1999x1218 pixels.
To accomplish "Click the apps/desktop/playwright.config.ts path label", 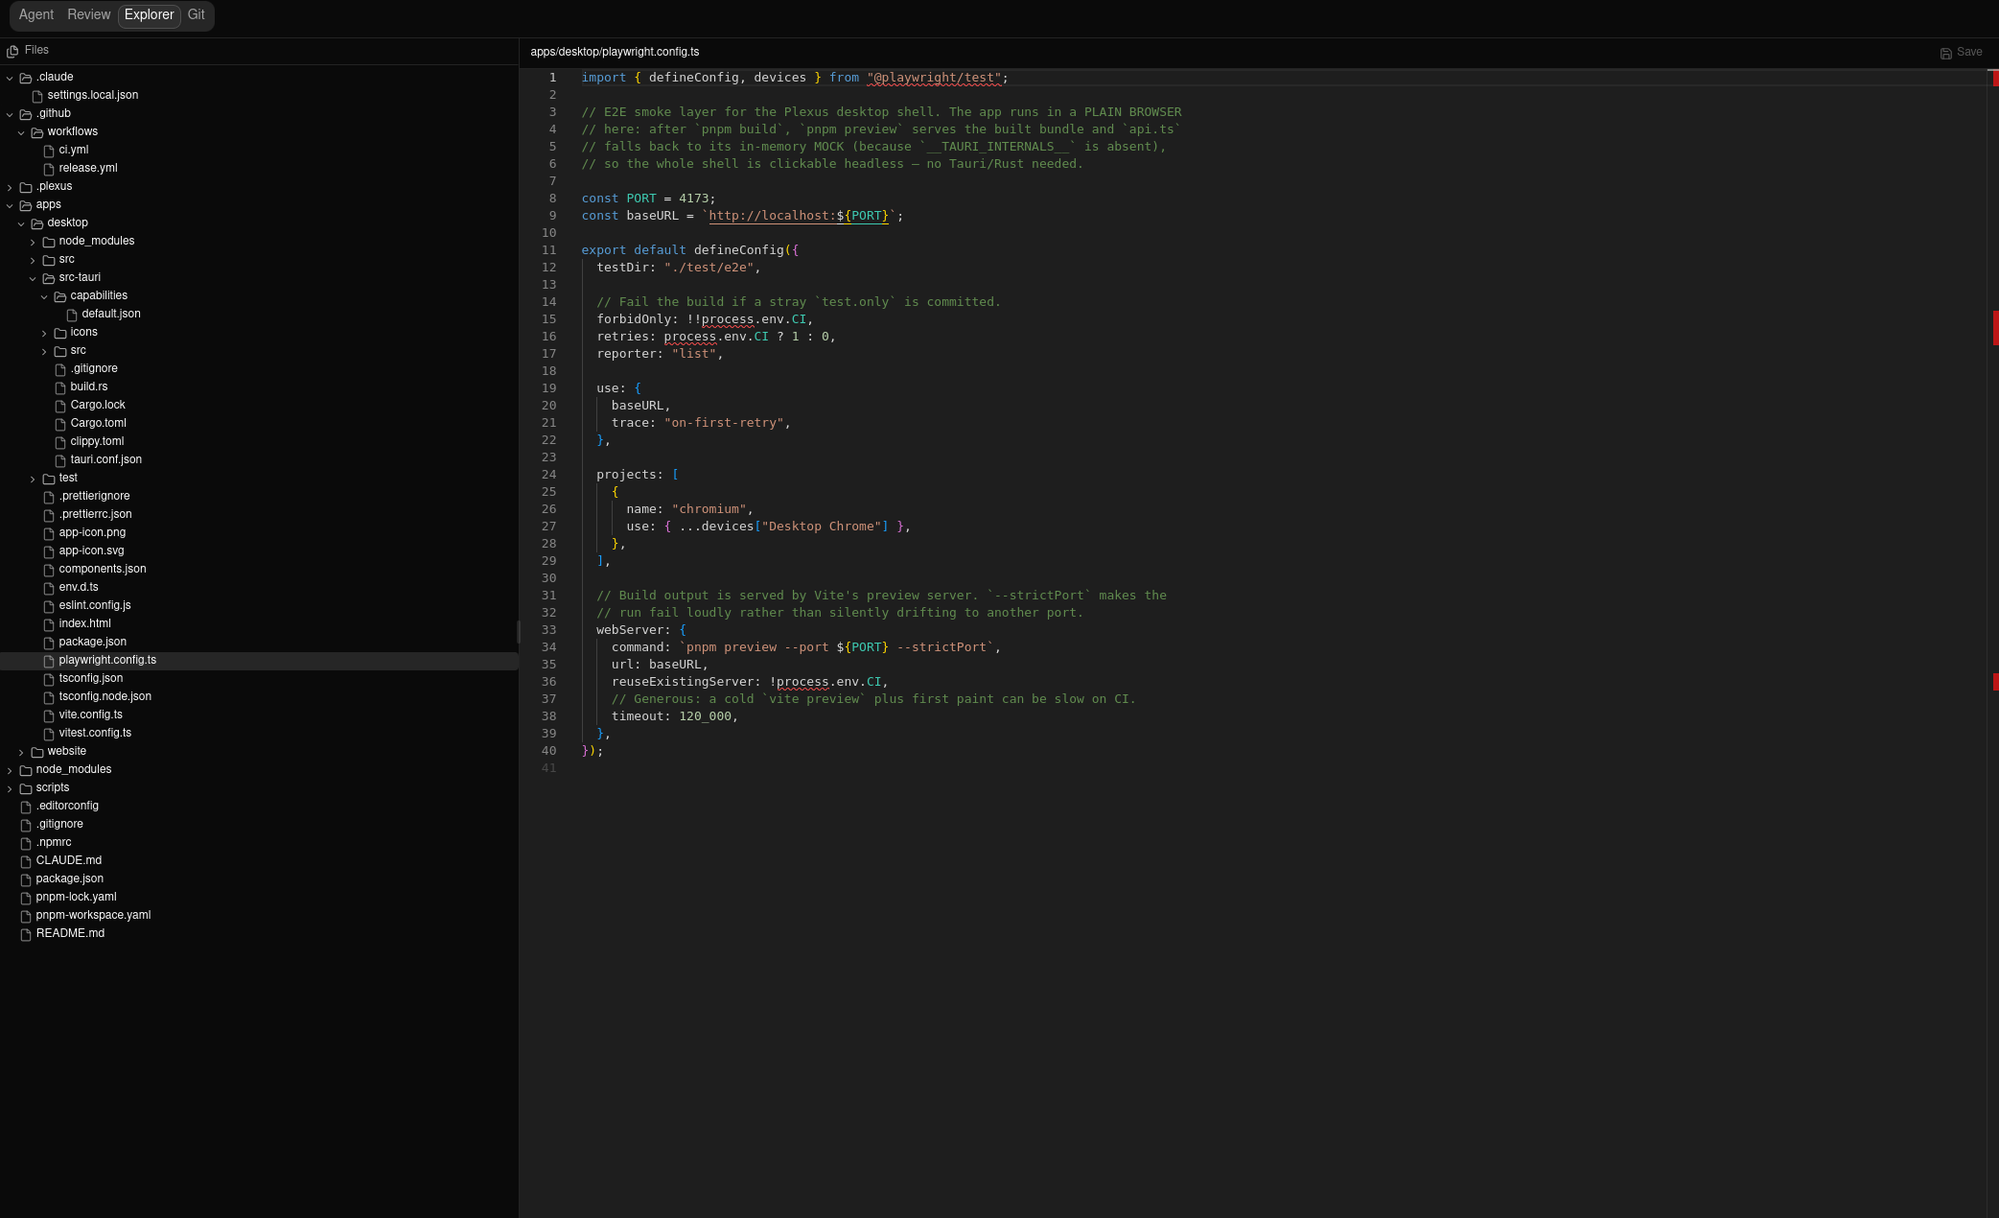I will coord(614,52).
